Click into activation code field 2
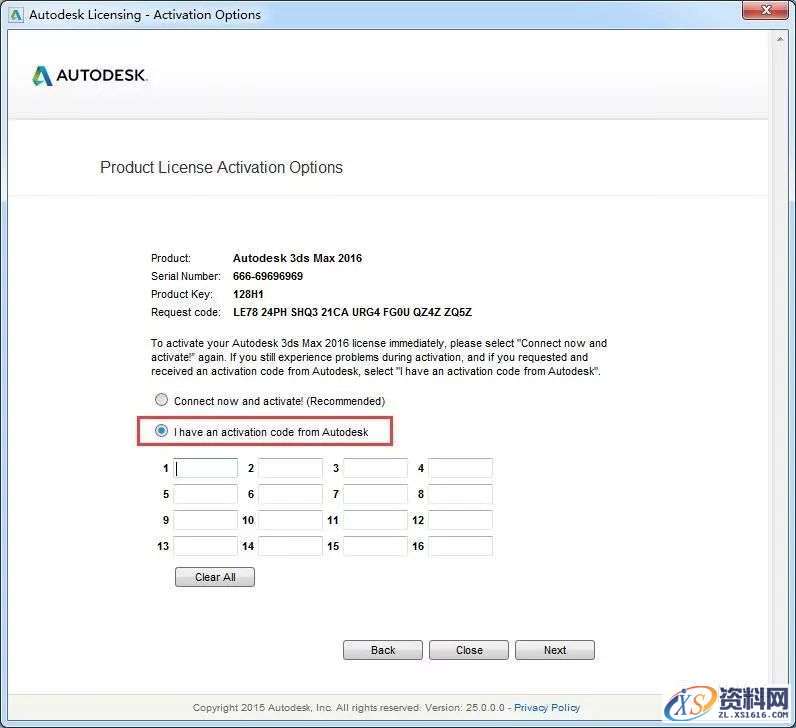Viewport: 796px width, 728px height. click(291, 468)
